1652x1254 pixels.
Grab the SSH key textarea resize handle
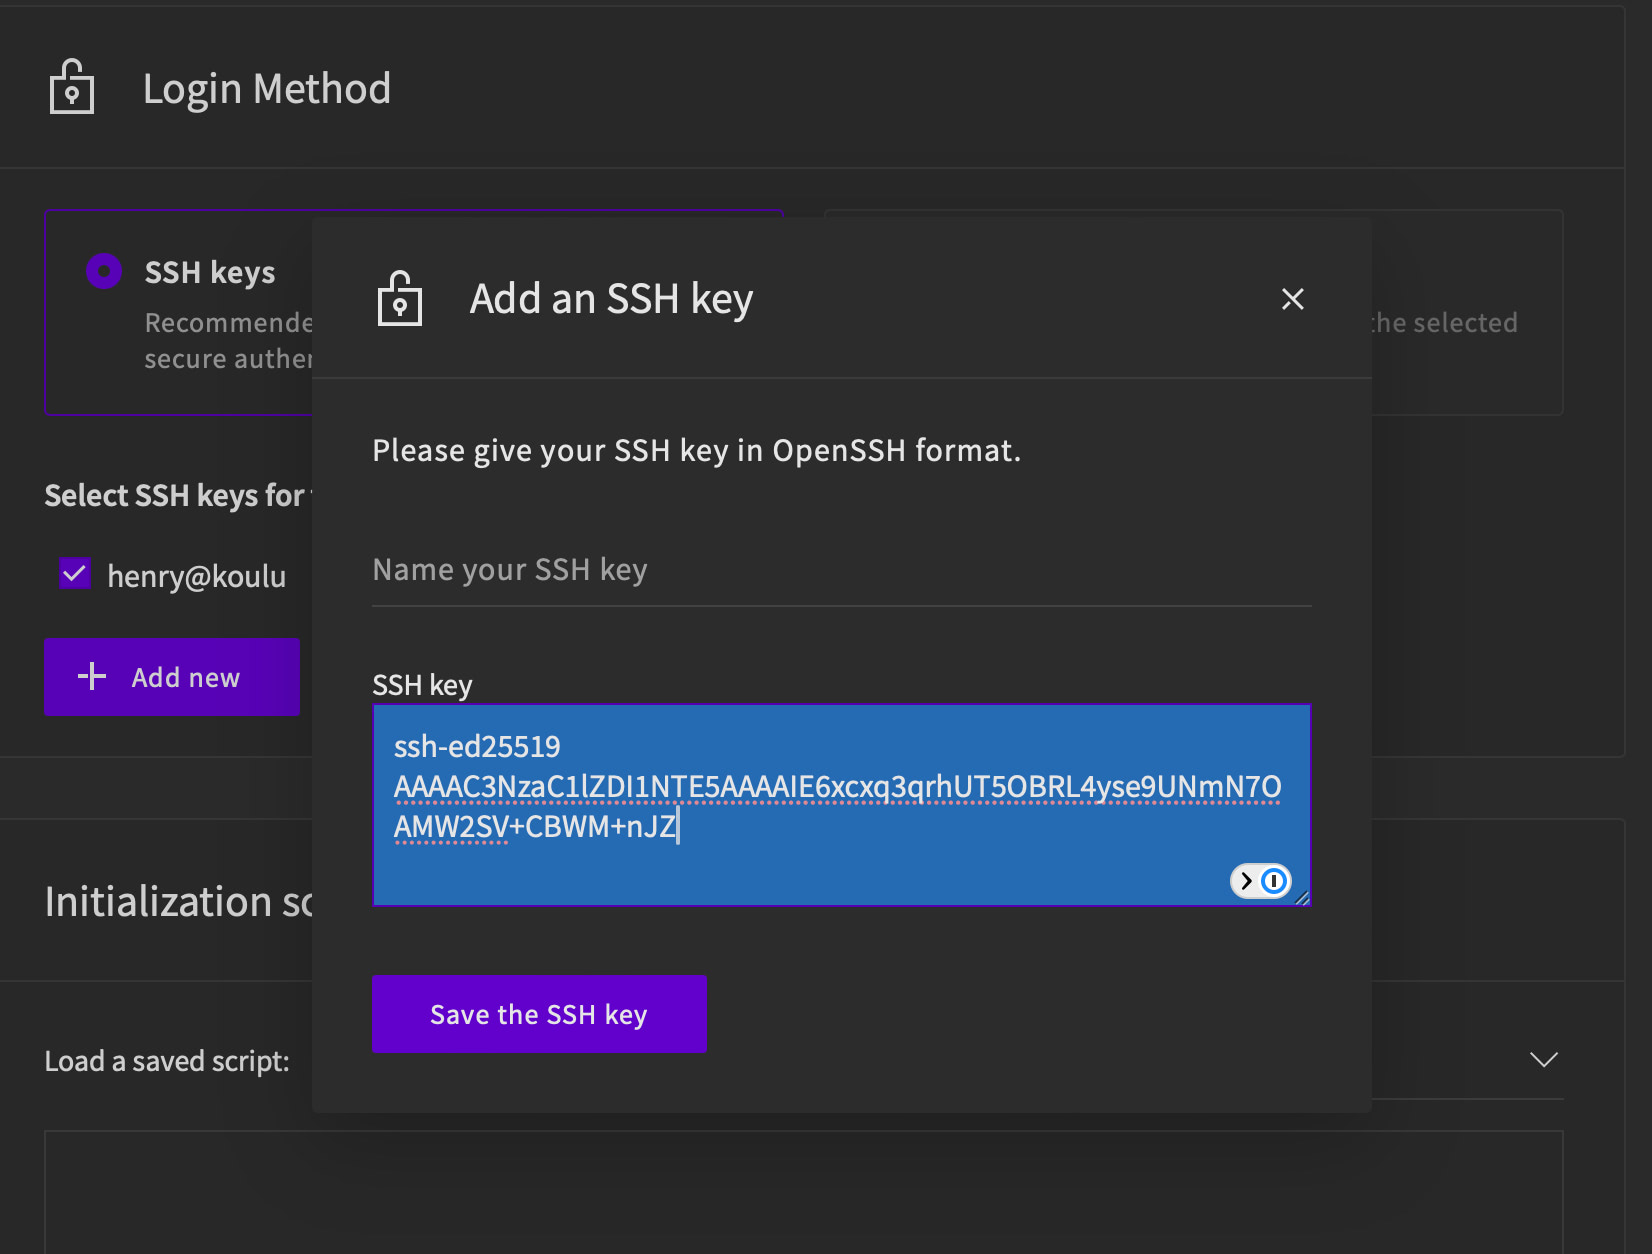click(x=1302, y=898)
